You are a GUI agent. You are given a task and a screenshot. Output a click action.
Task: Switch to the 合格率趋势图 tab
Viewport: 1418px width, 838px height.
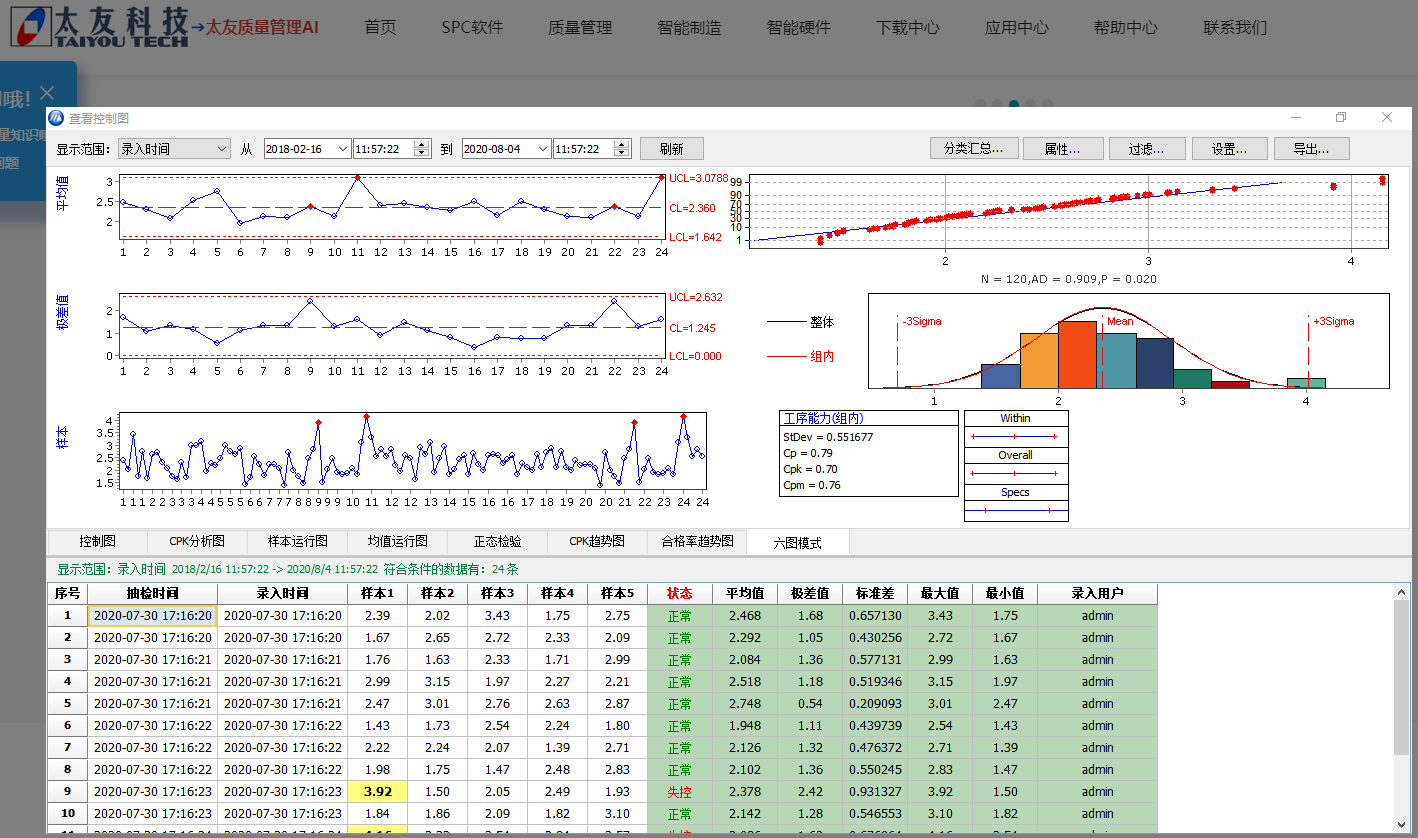pos(697,541)
